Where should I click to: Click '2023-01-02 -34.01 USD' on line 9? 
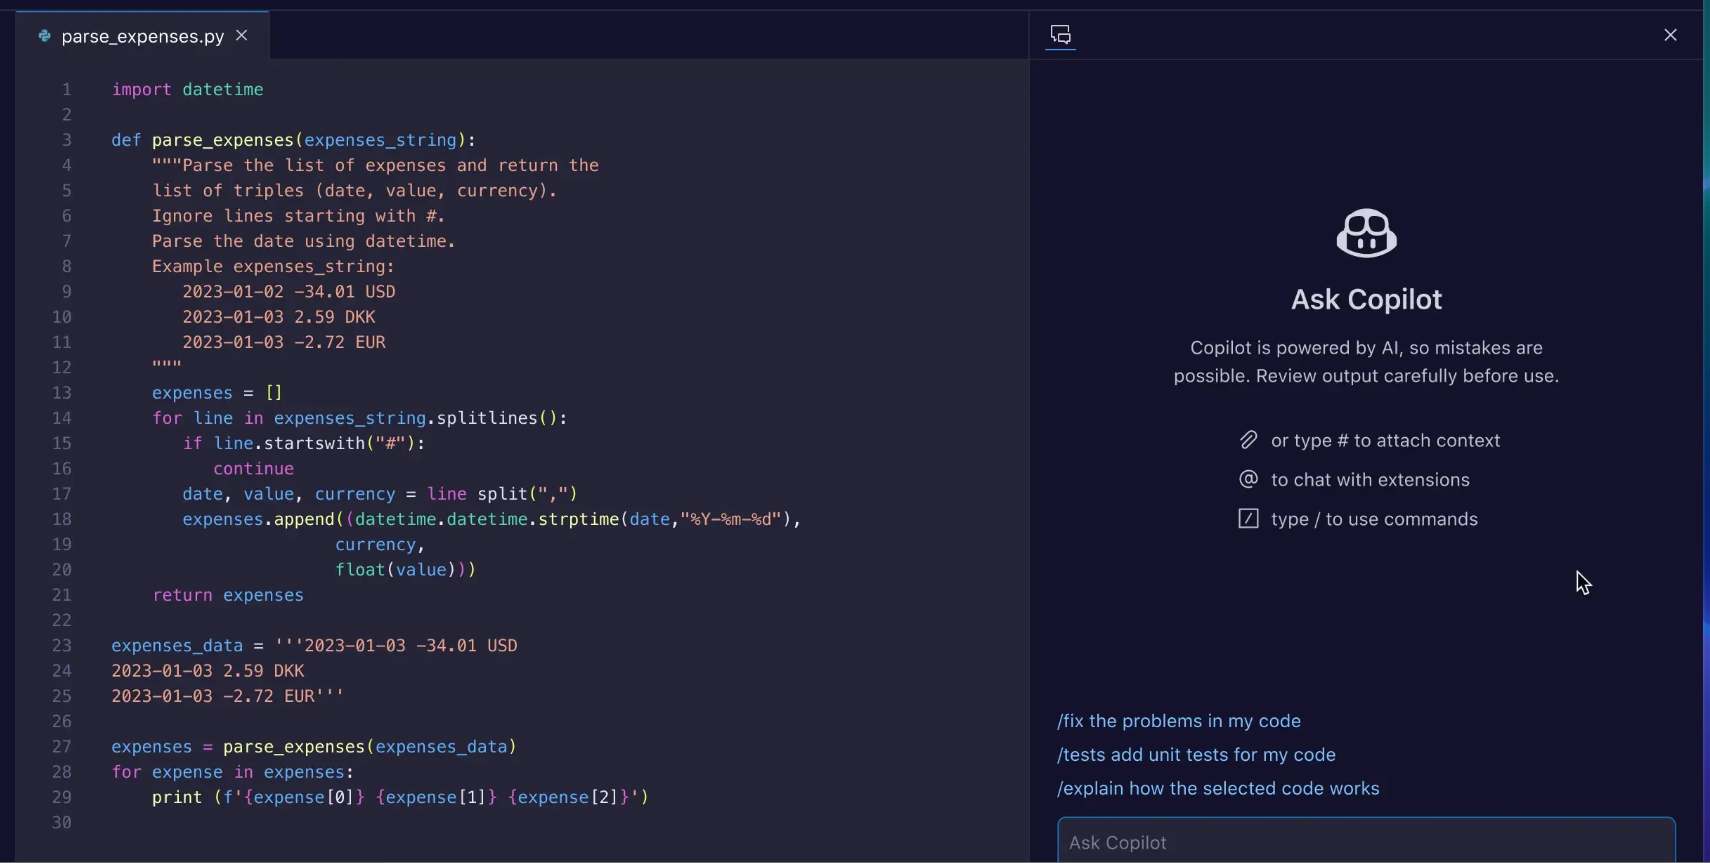click(x=289, y=292)
